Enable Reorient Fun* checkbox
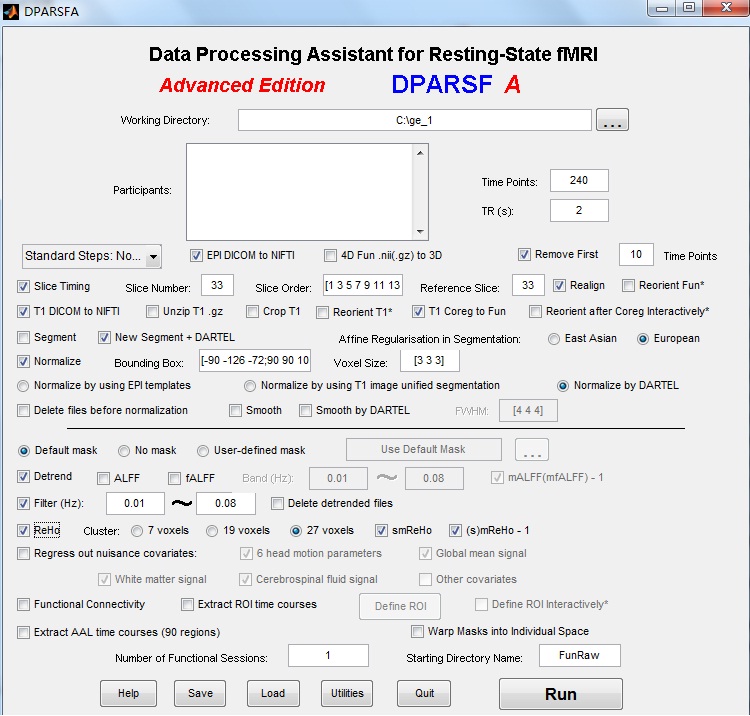This screenshot has height=716, width=750. (x=628, y=286)
